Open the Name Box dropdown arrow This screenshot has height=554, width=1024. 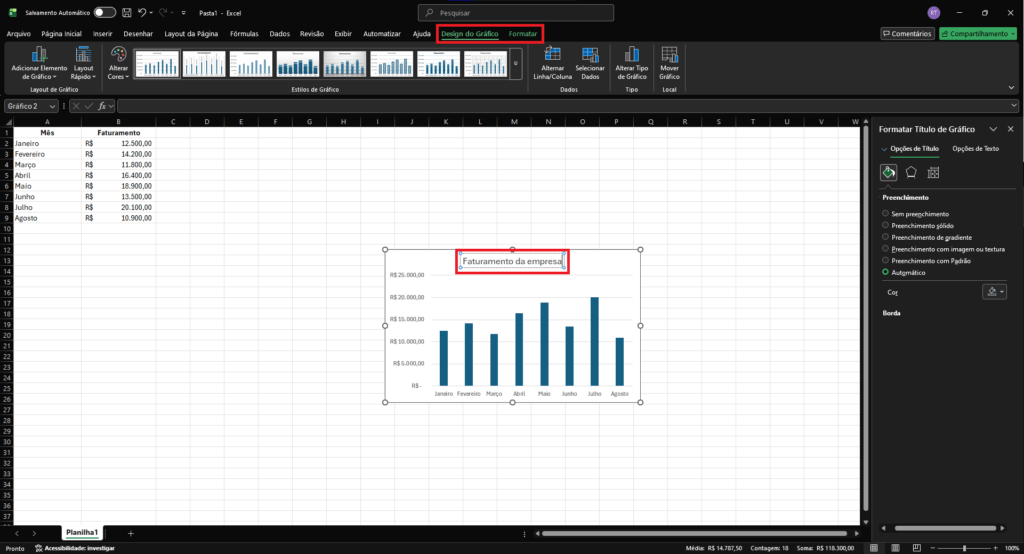click(x=52, y=106)
